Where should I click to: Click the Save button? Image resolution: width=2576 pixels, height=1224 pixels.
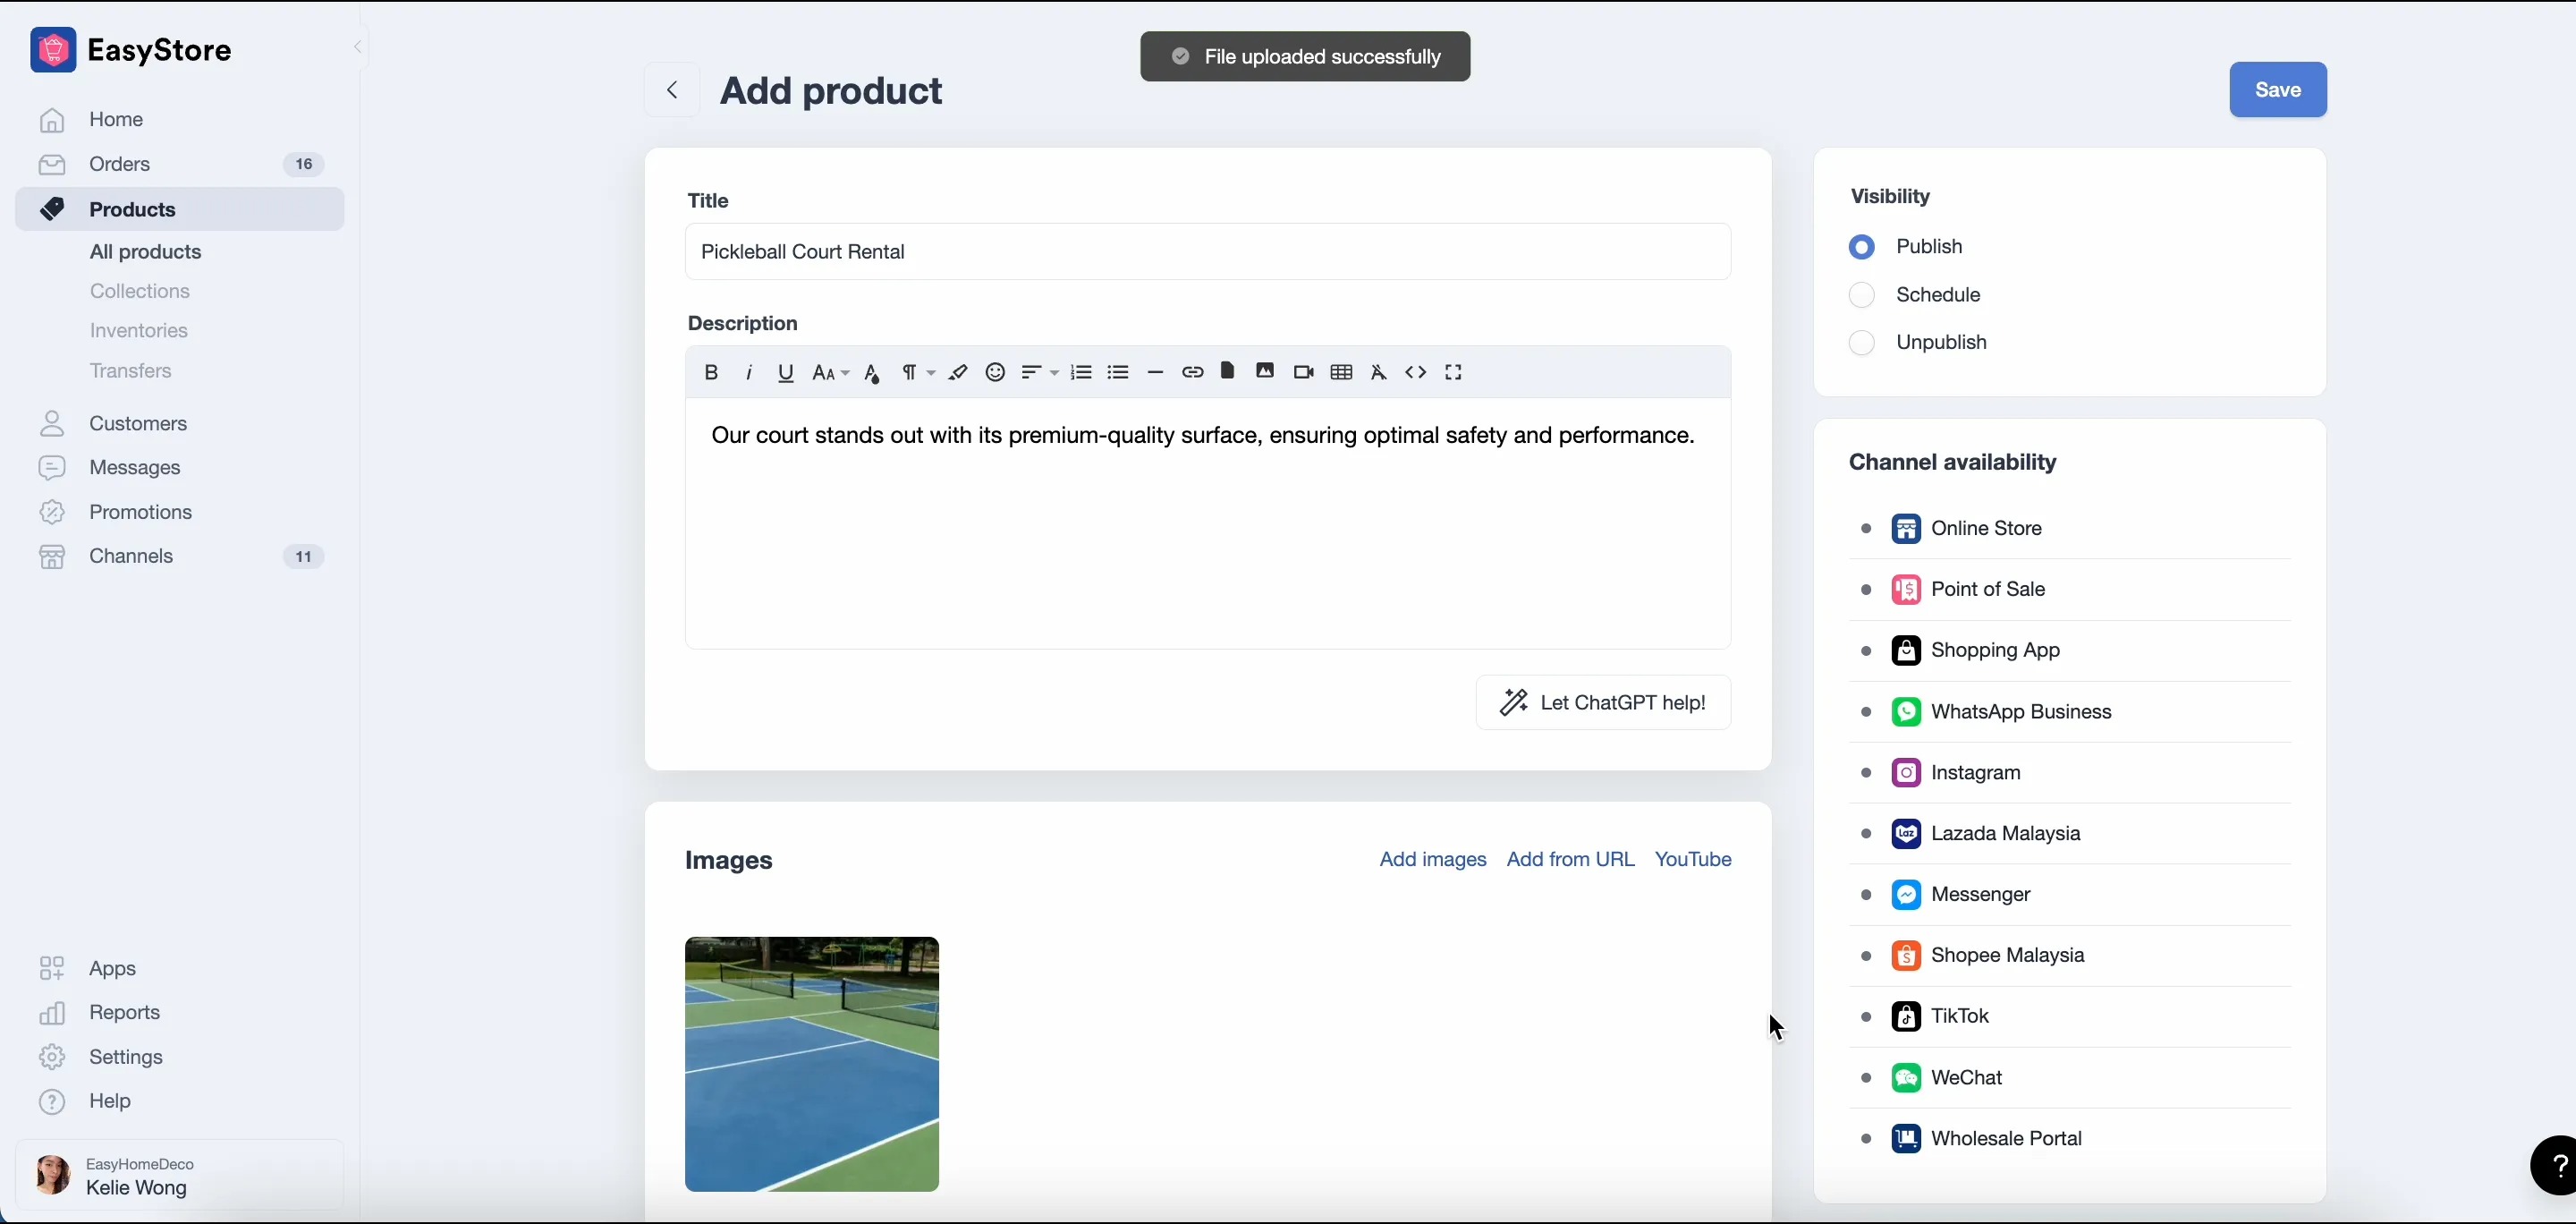[x=2277, y=89]
